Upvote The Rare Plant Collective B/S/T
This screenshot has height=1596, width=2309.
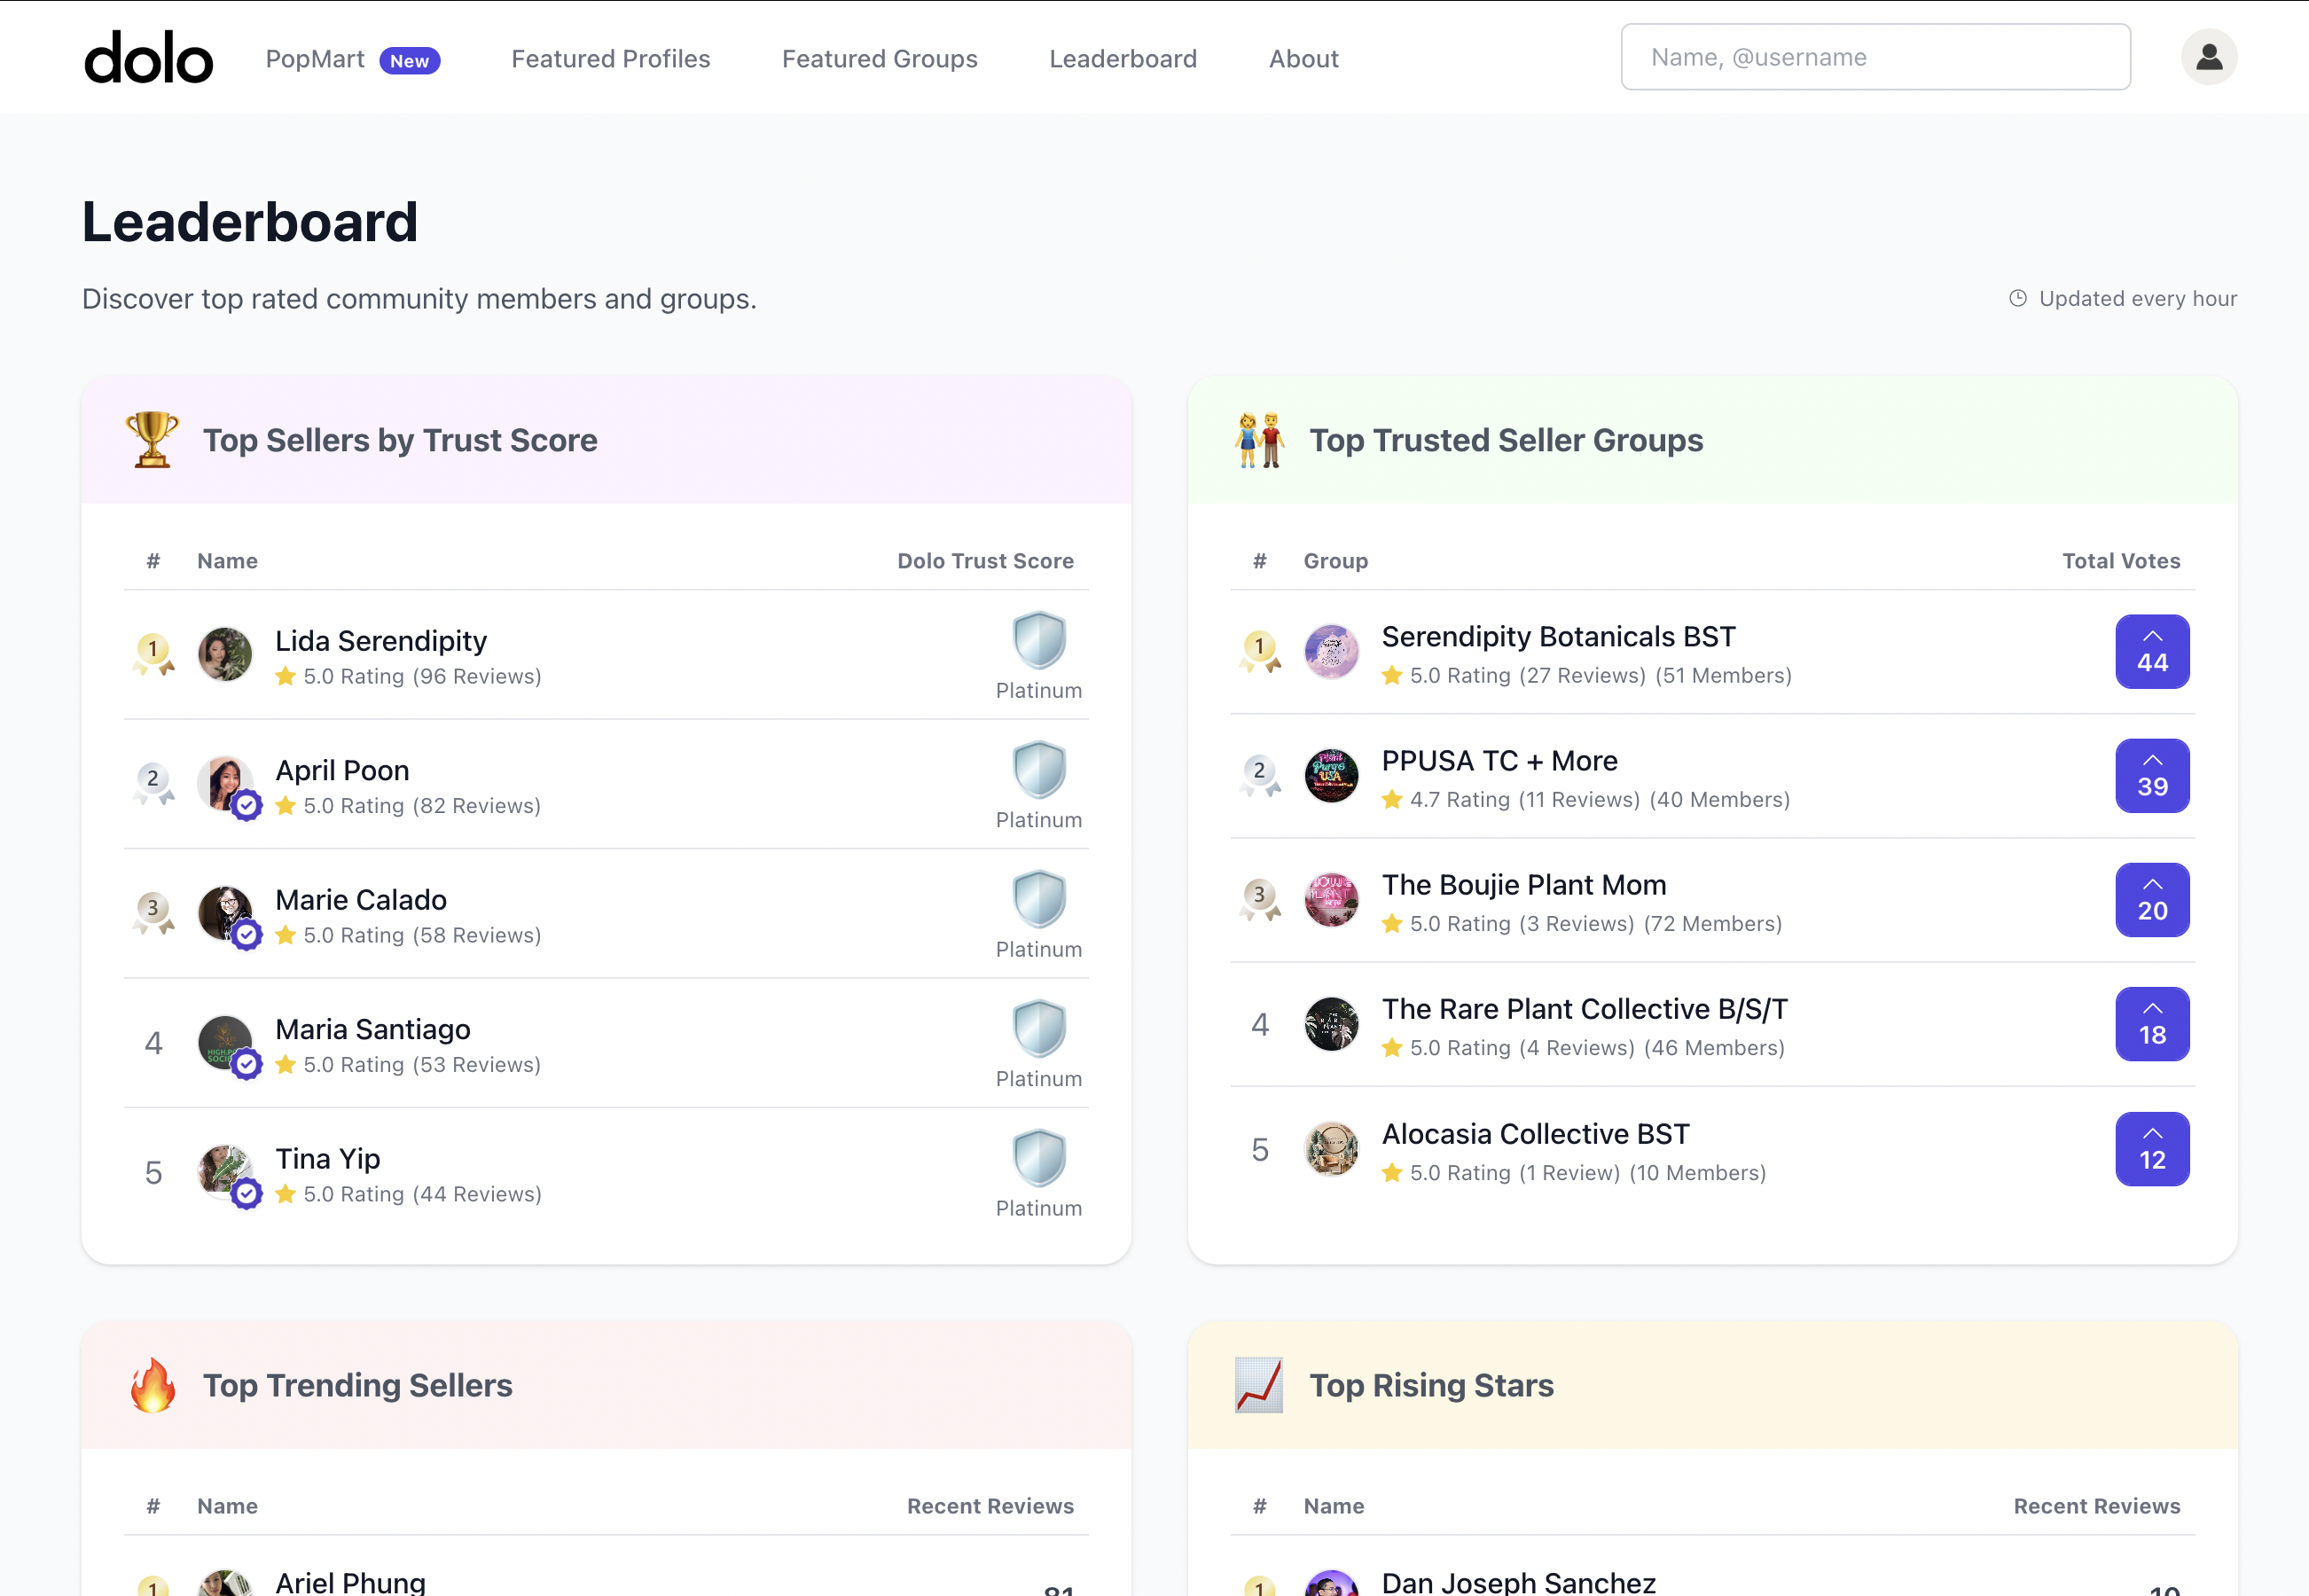coord(2151,1024)
